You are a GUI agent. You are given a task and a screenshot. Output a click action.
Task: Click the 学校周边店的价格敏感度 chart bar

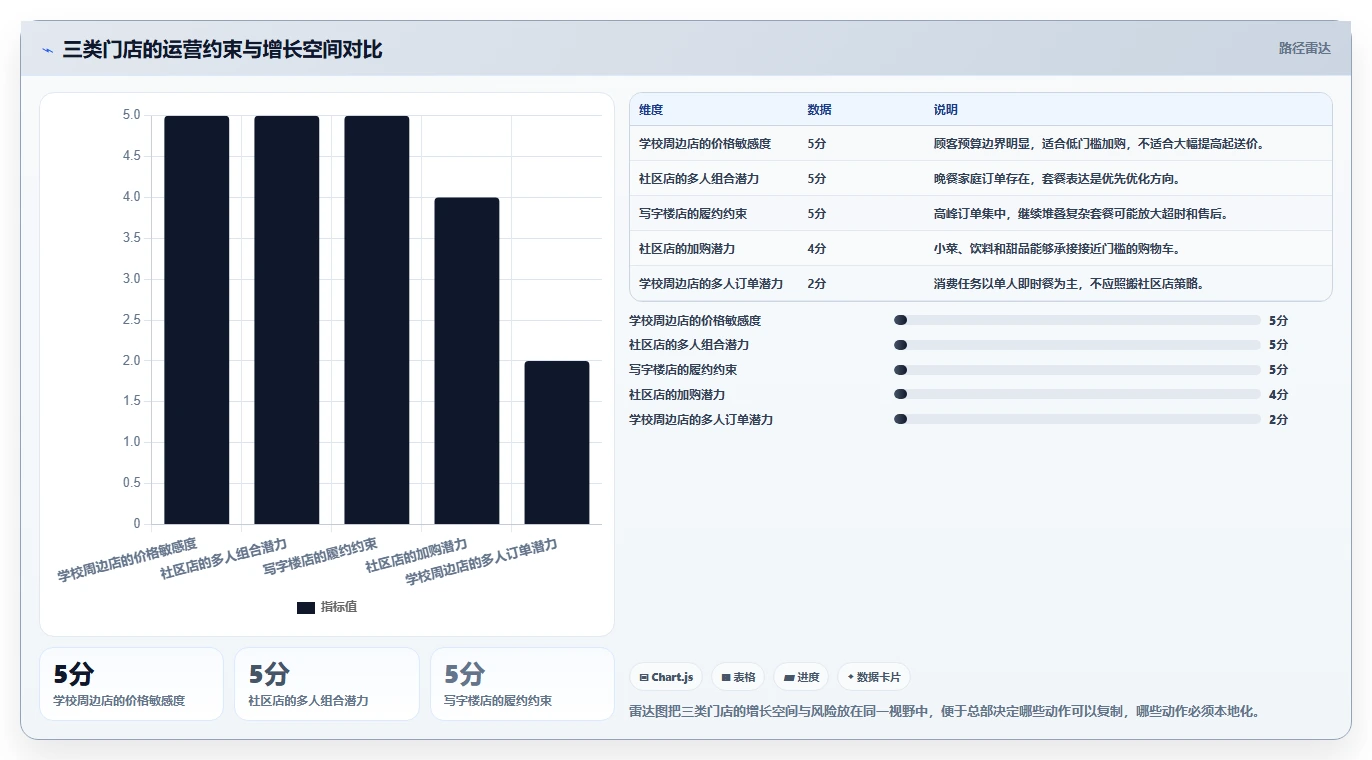point(197,320)
